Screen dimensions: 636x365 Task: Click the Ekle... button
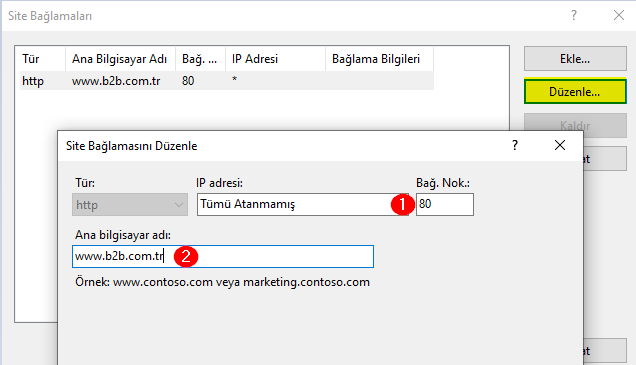[575, 59]
